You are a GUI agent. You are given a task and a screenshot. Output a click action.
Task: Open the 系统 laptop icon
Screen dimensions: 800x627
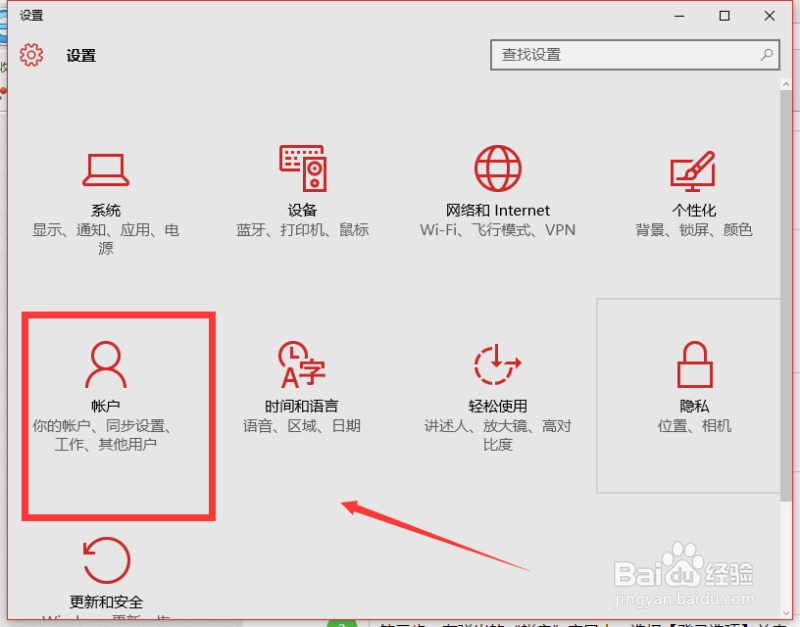[x=106, y=170]
